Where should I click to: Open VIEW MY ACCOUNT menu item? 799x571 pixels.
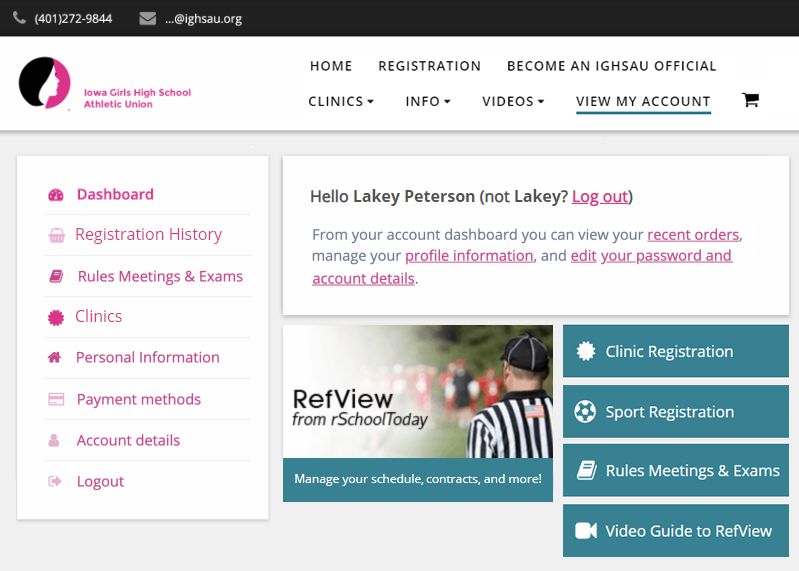pyautogui.click(x=643, y=101)
